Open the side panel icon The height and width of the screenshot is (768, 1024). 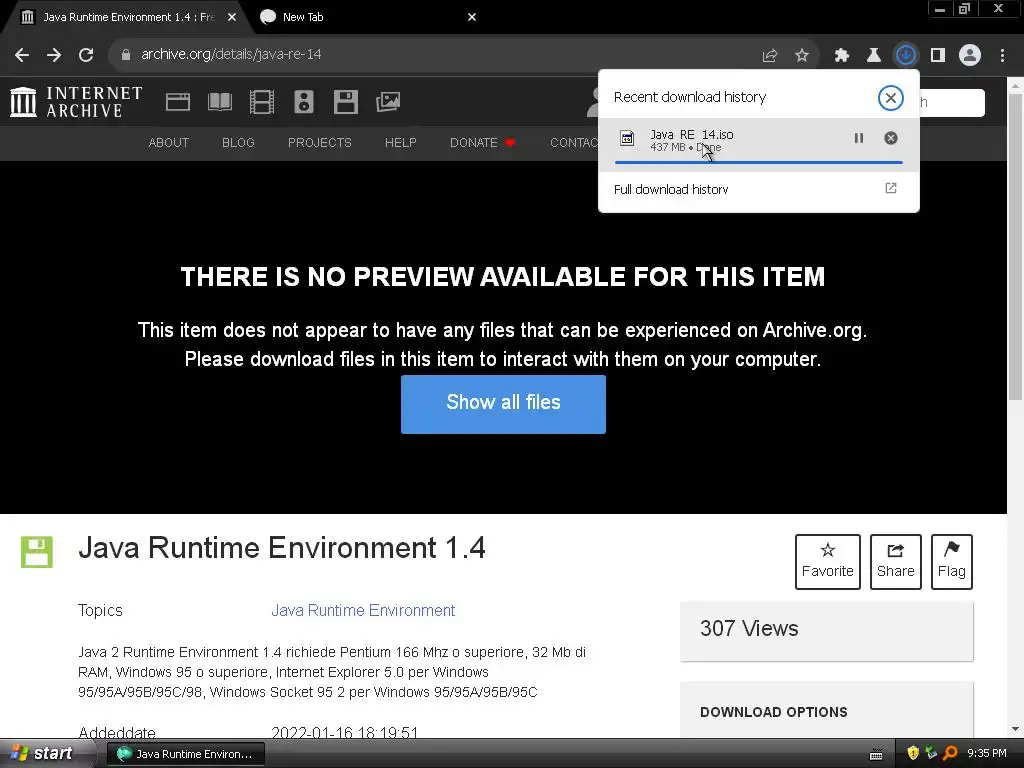tap(938, 56)
